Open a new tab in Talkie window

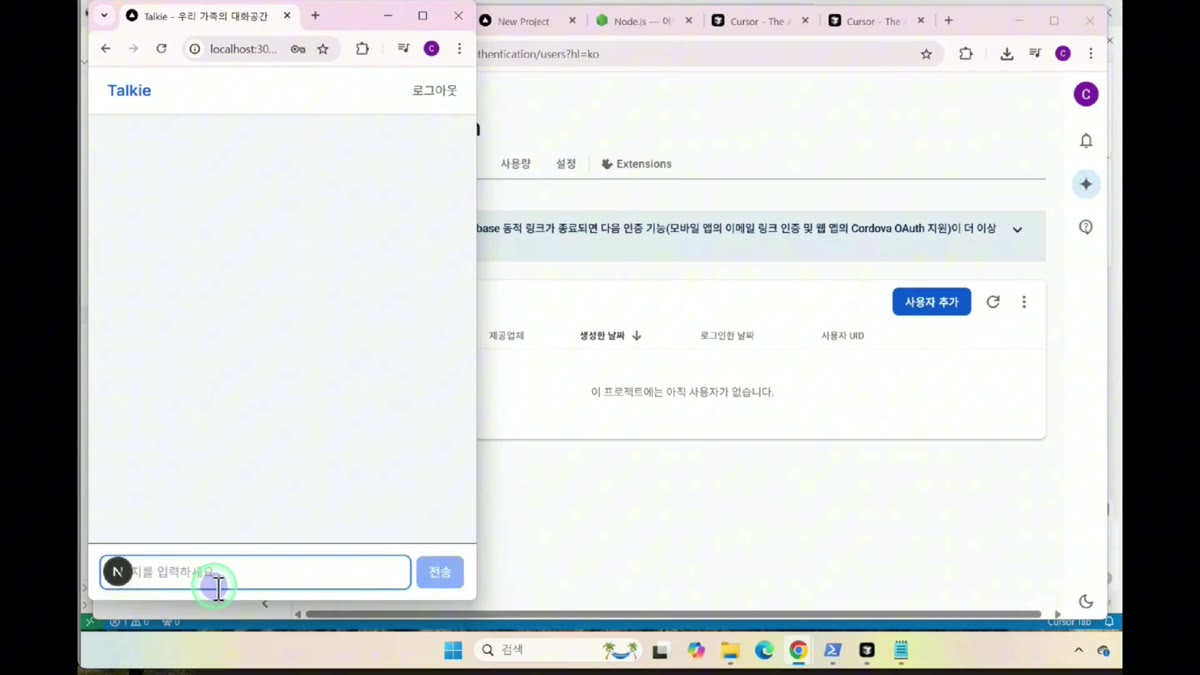tap(315, 16)
